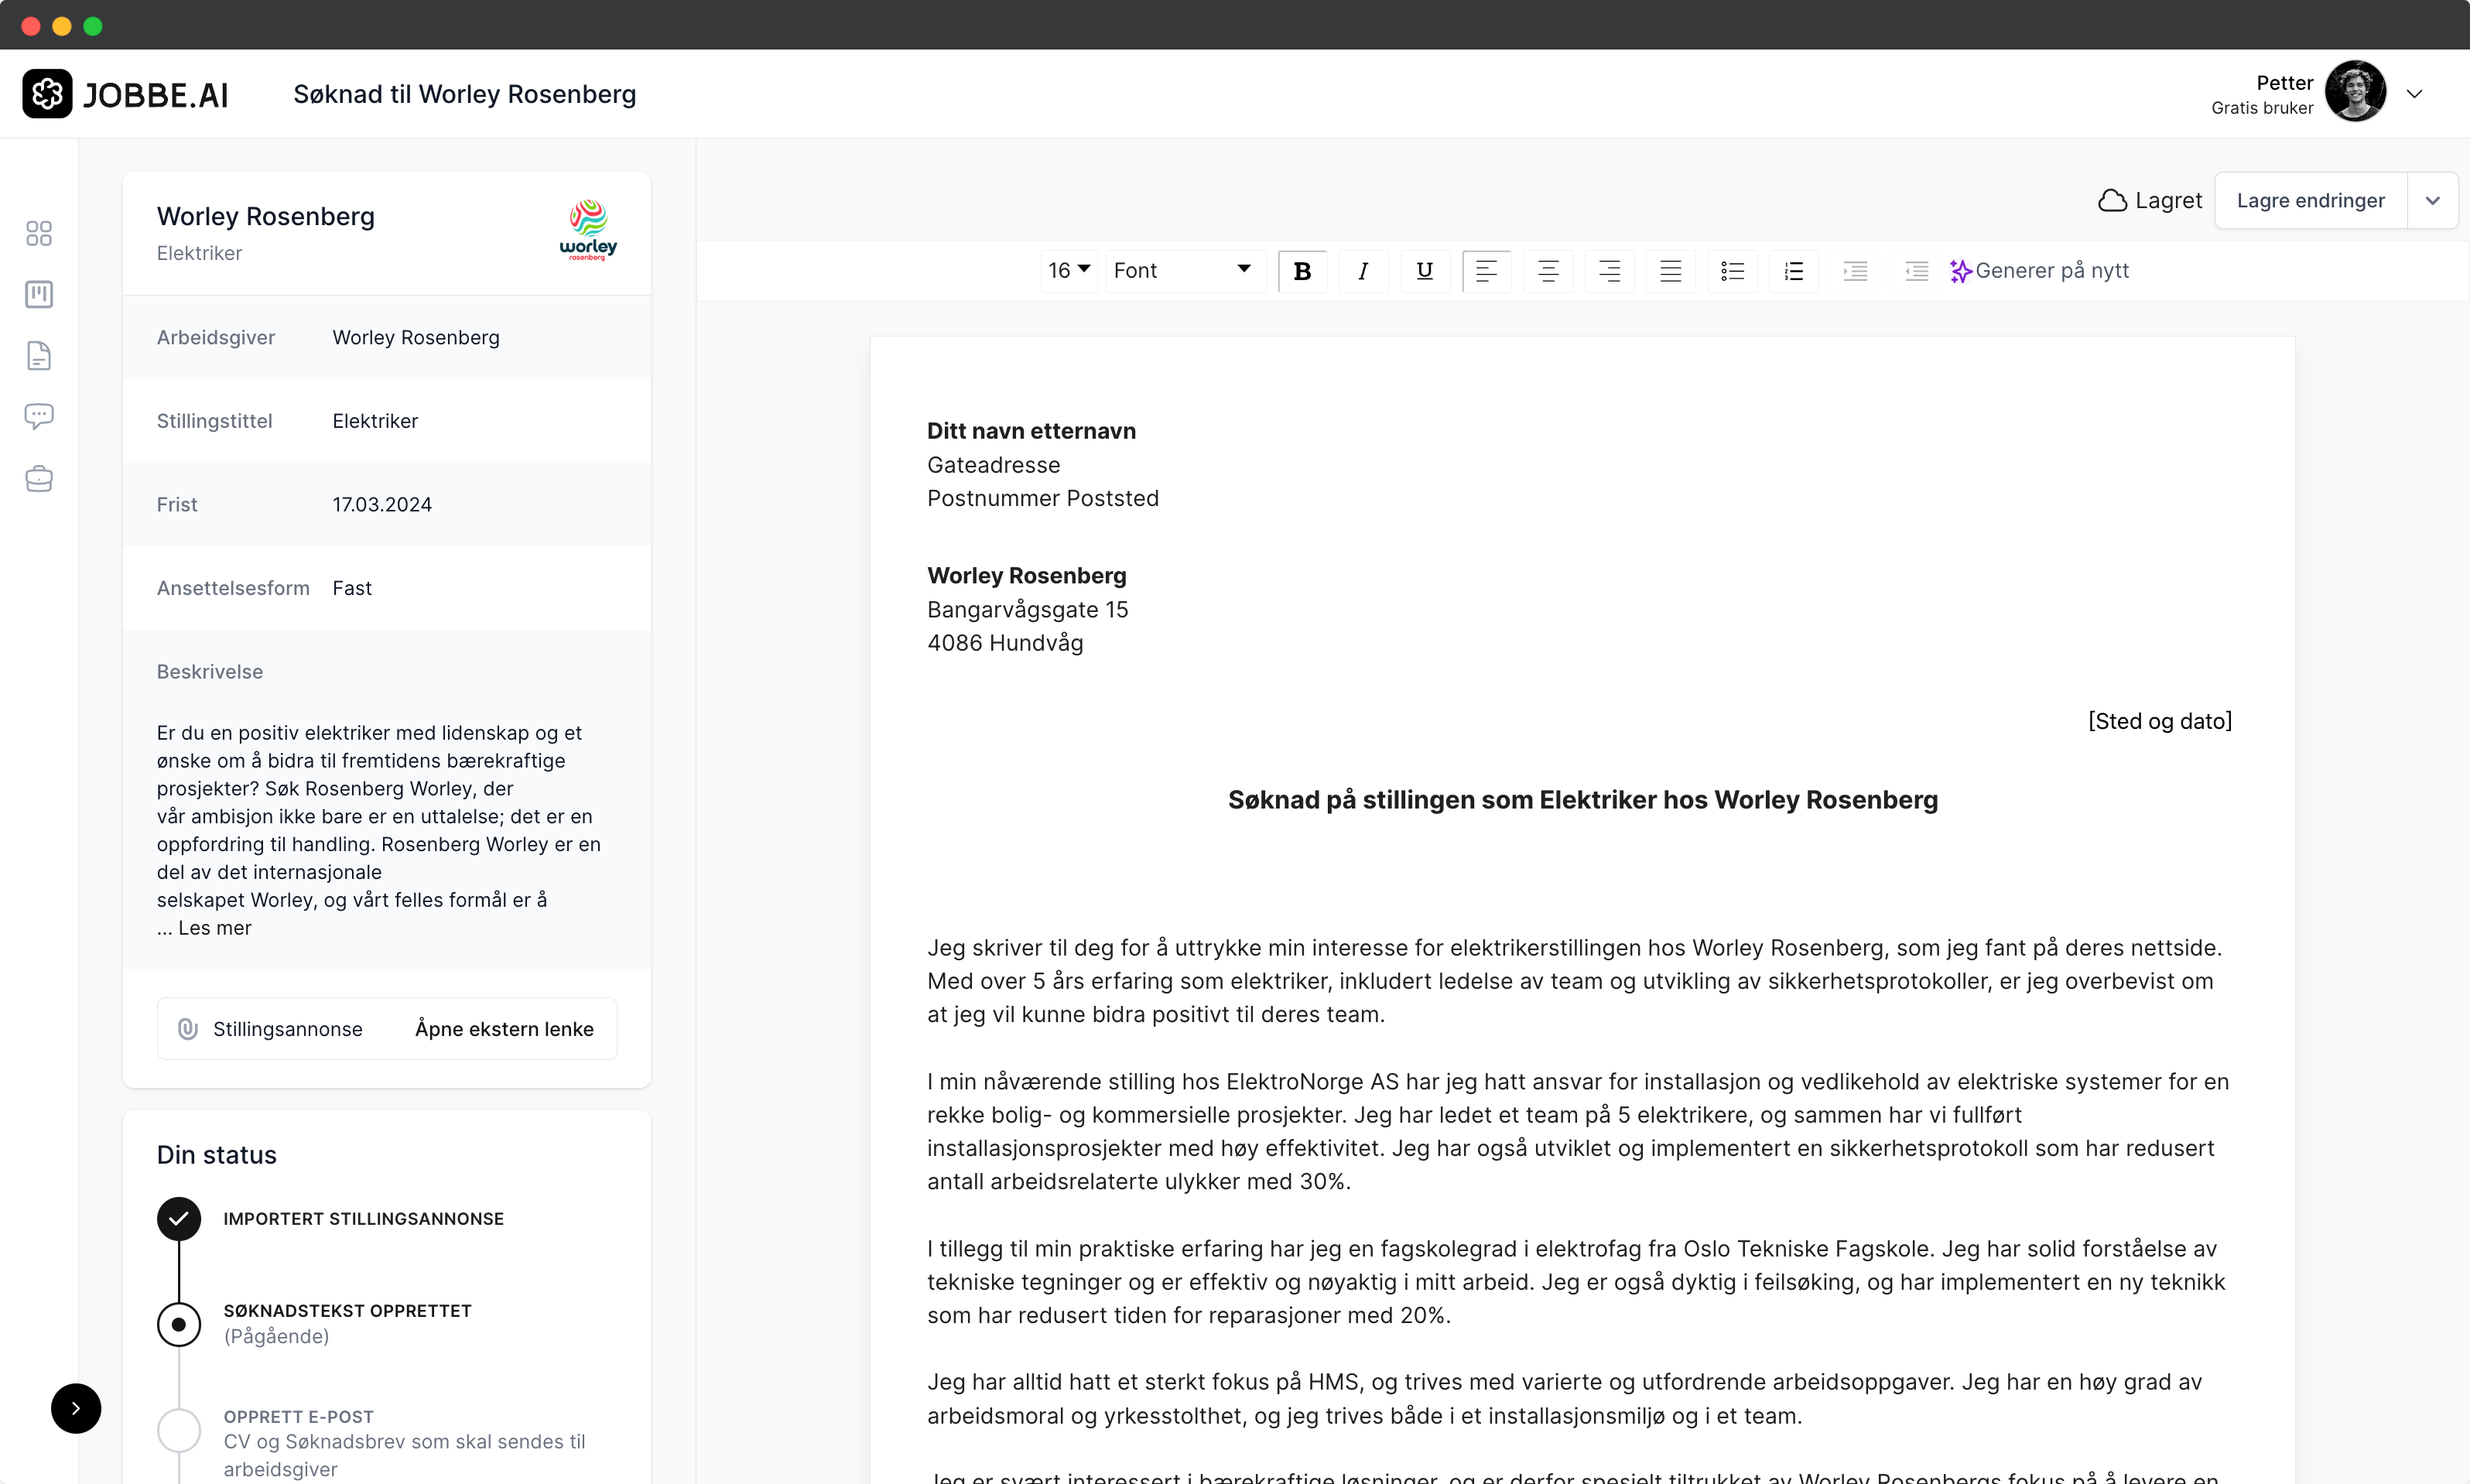The width and height of the screenshot is (2470, 1484).
Task: Insert a numbered list
Action: point(1794,271)
